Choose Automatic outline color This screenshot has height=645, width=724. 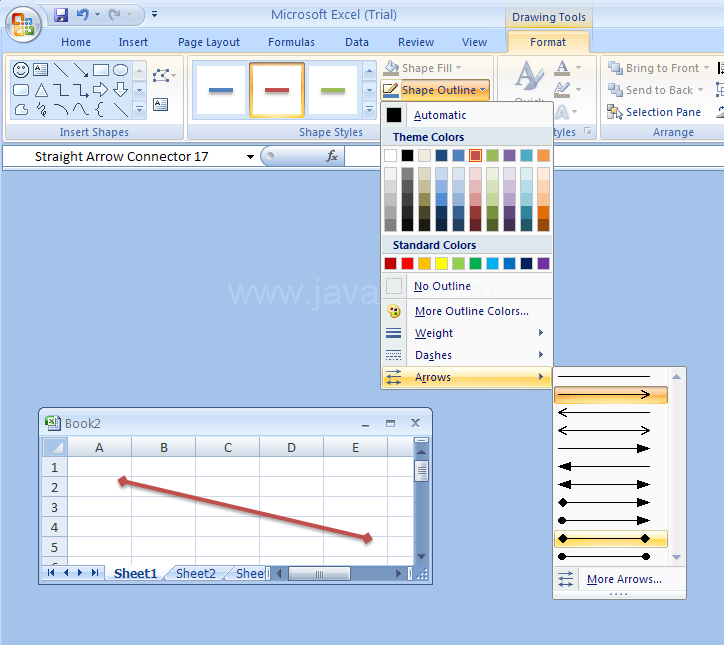click(x=467, y=115)
